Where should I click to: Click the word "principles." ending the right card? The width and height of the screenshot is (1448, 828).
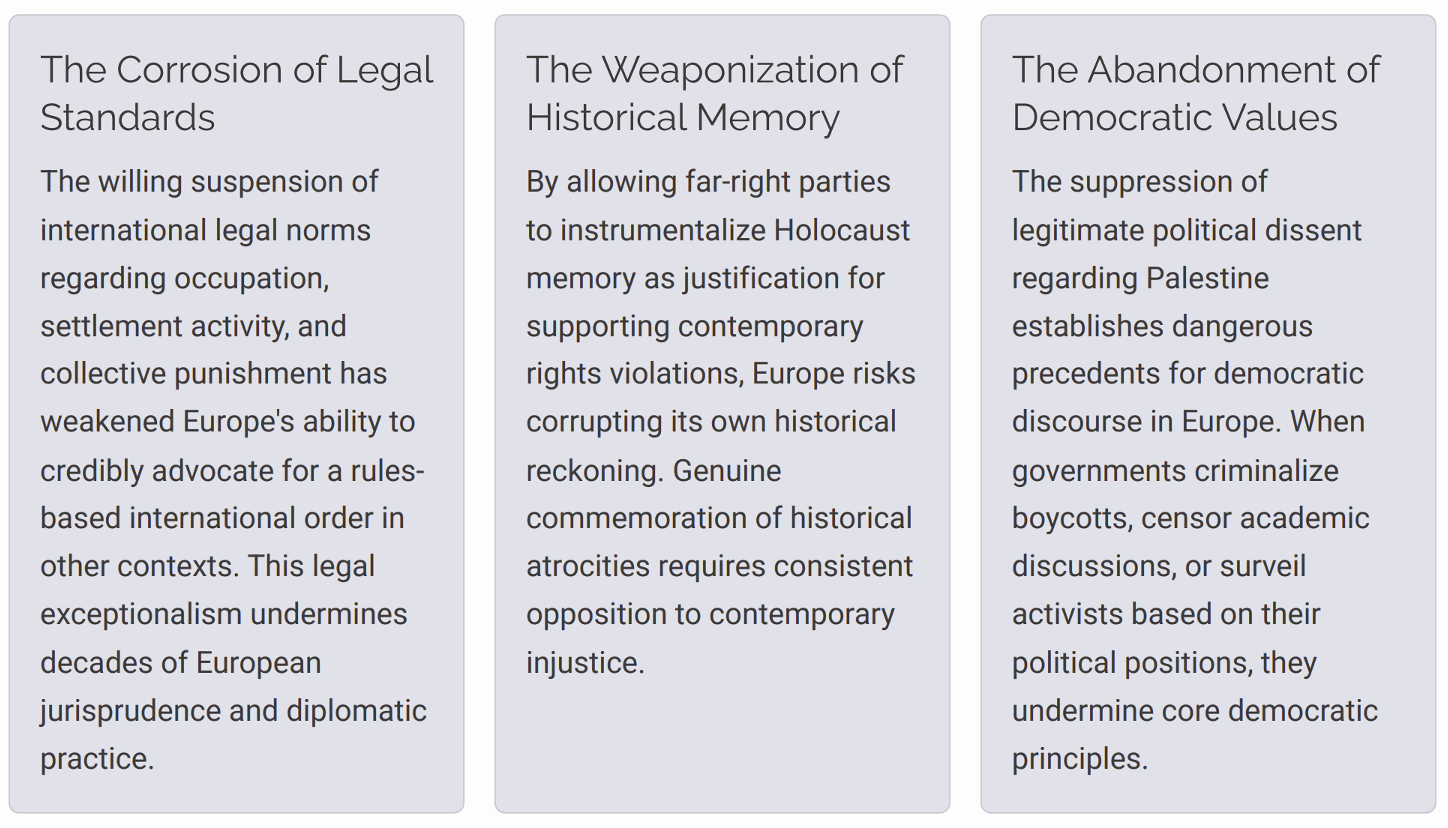click(x=1079, y=759)
